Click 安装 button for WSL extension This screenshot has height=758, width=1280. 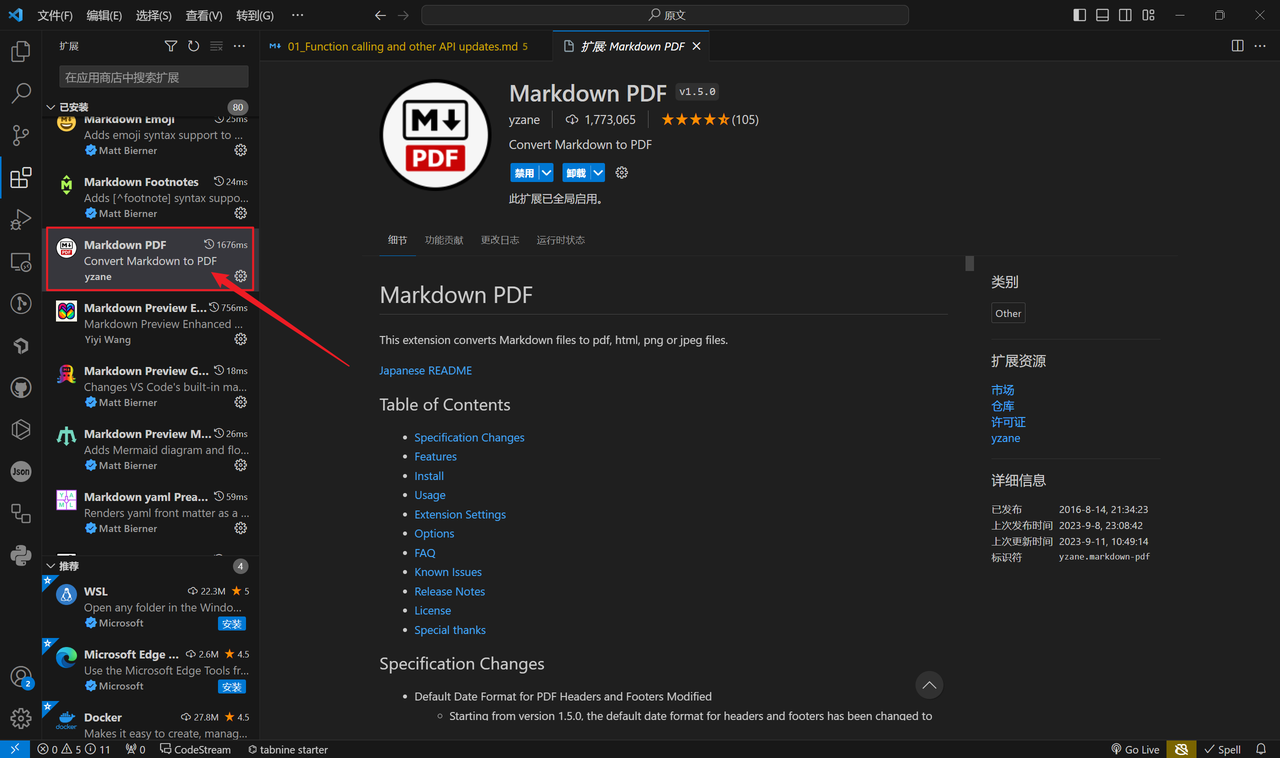click(x=231, y=623)
